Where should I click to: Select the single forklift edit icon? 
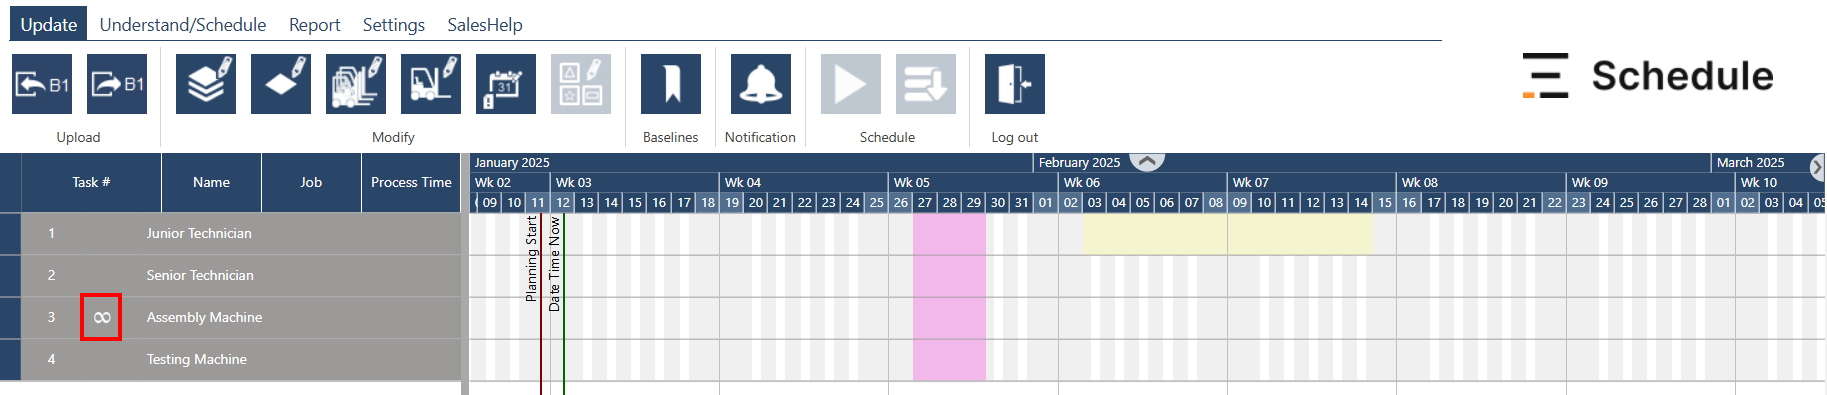tap(431, 84)
